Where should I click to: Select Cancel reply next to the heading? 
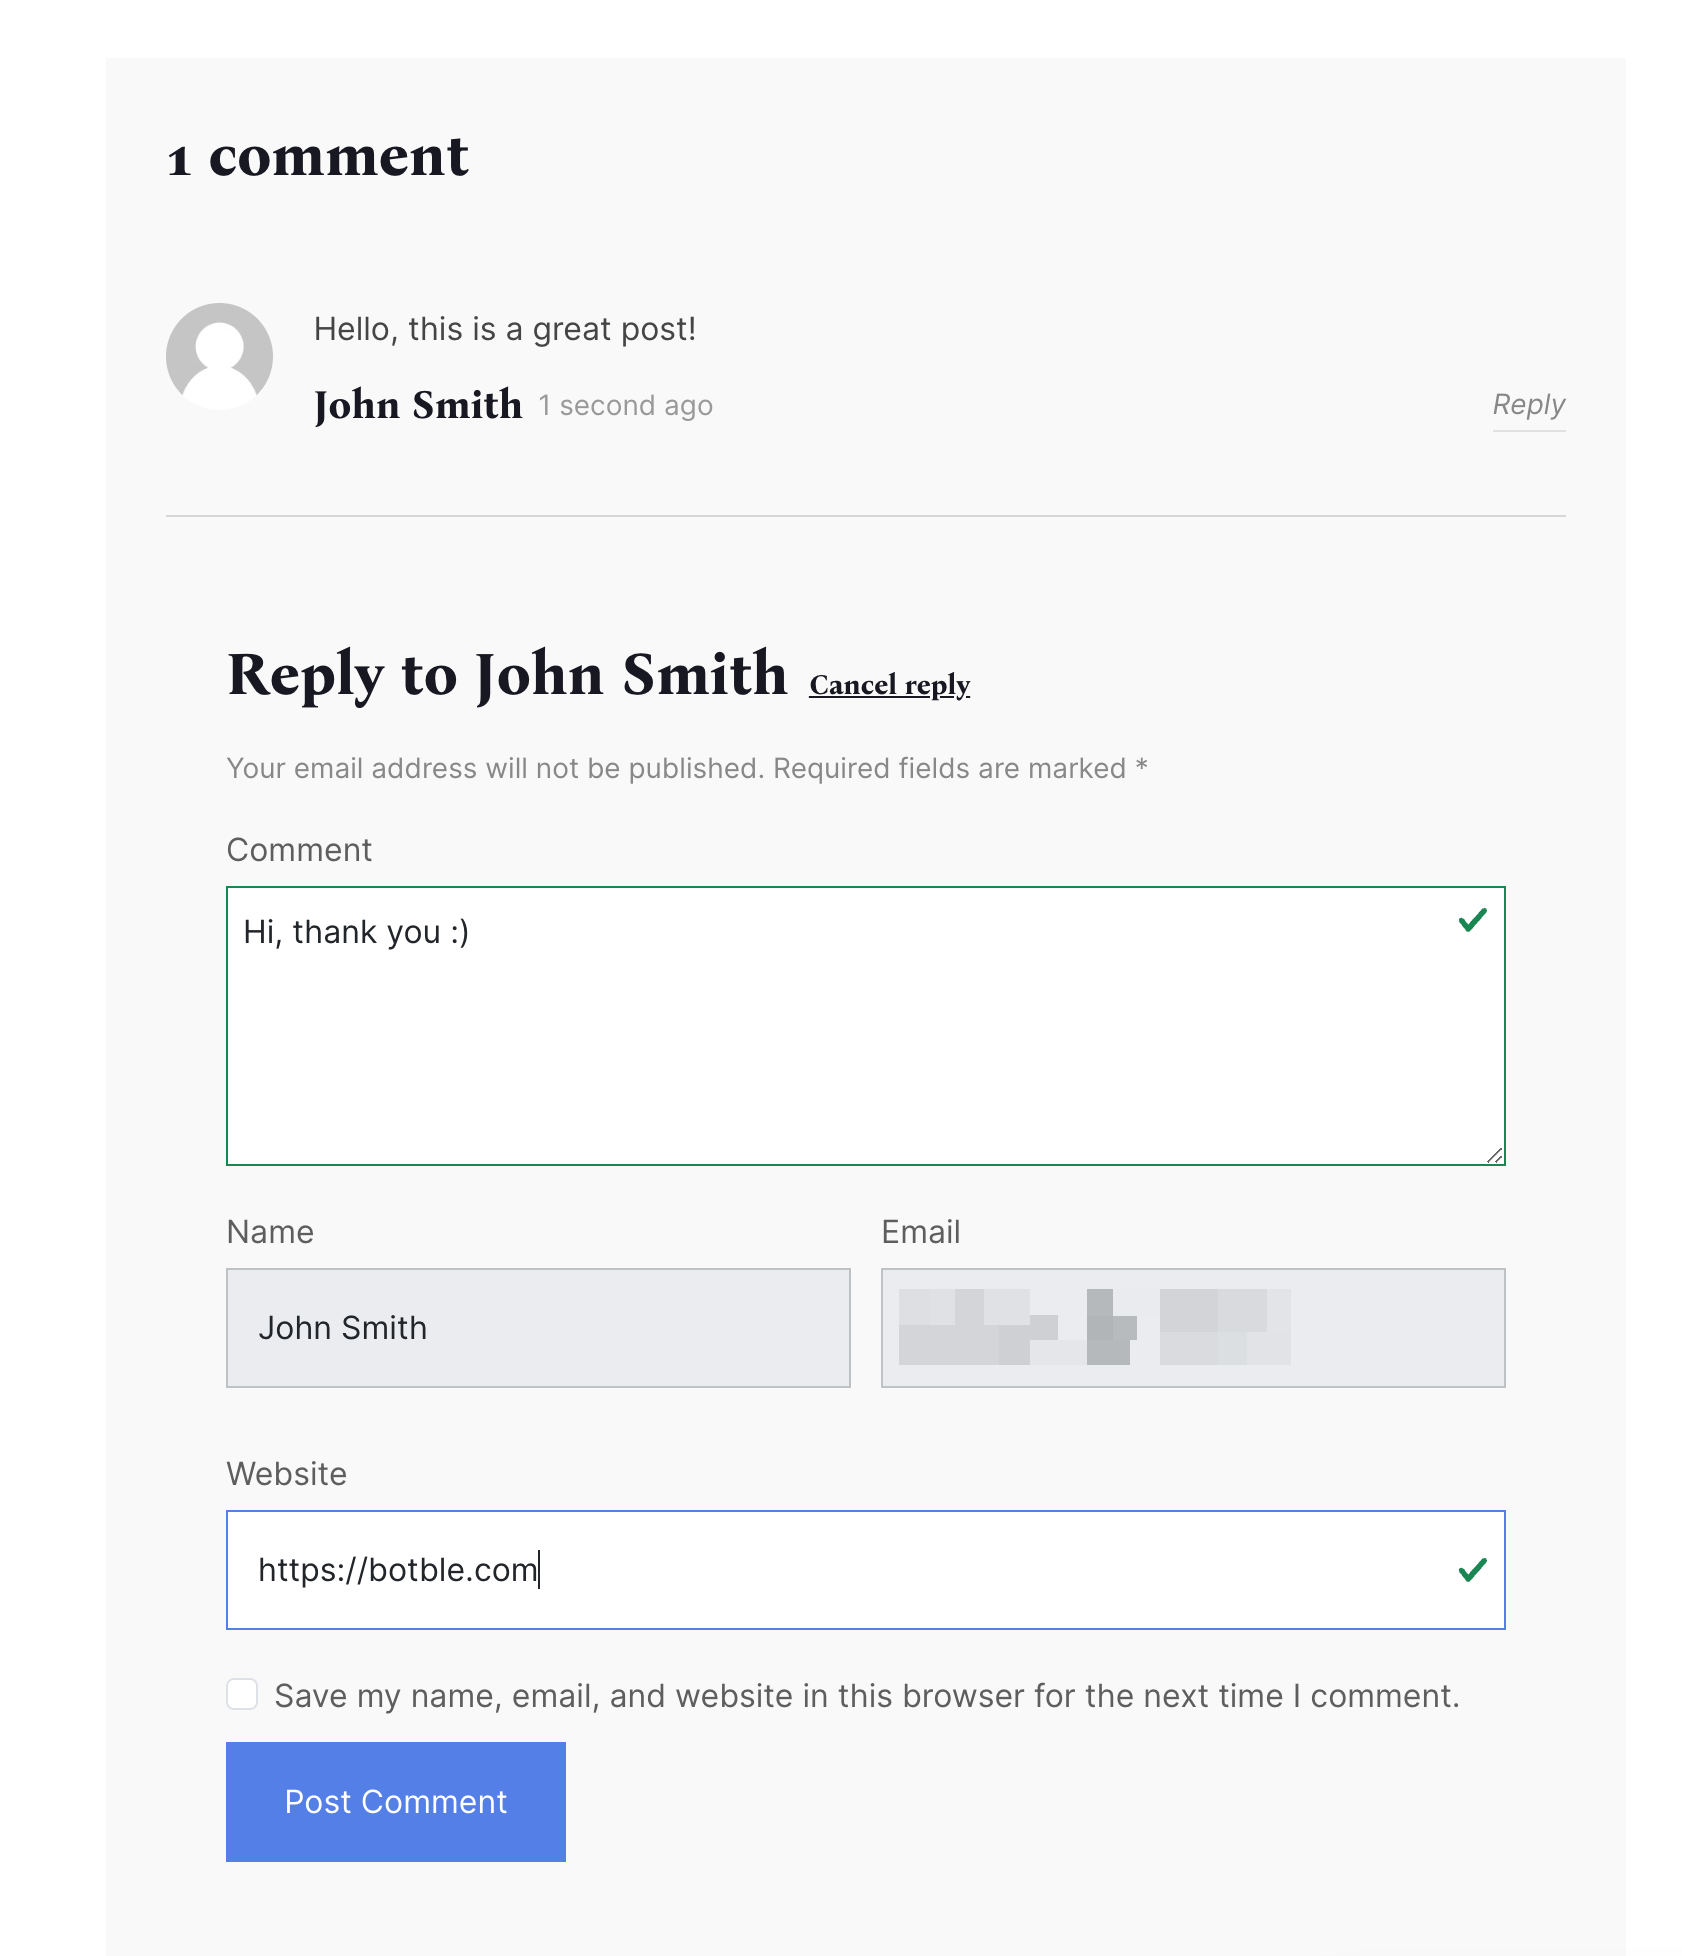pyautogui.click(x=888, y=684)
